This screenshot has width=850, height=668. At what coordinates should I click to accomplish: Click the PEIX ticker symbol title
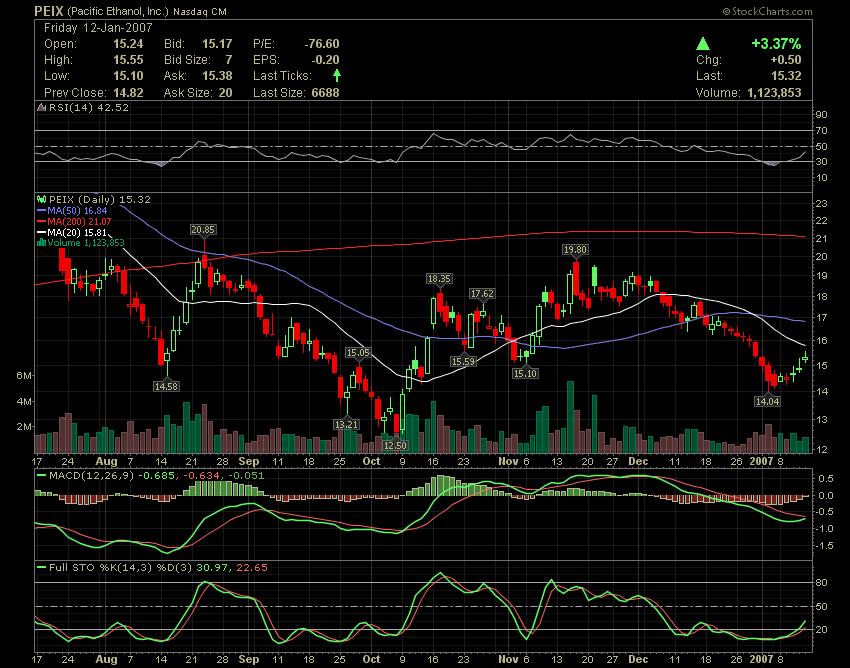49,11
